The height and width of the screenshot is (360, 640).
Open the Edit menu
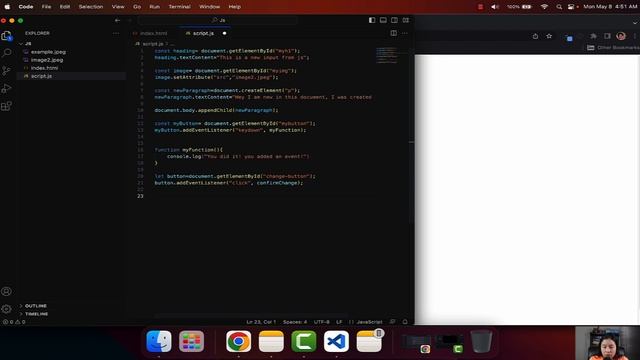pyautogui.click(x=64, y=7)
